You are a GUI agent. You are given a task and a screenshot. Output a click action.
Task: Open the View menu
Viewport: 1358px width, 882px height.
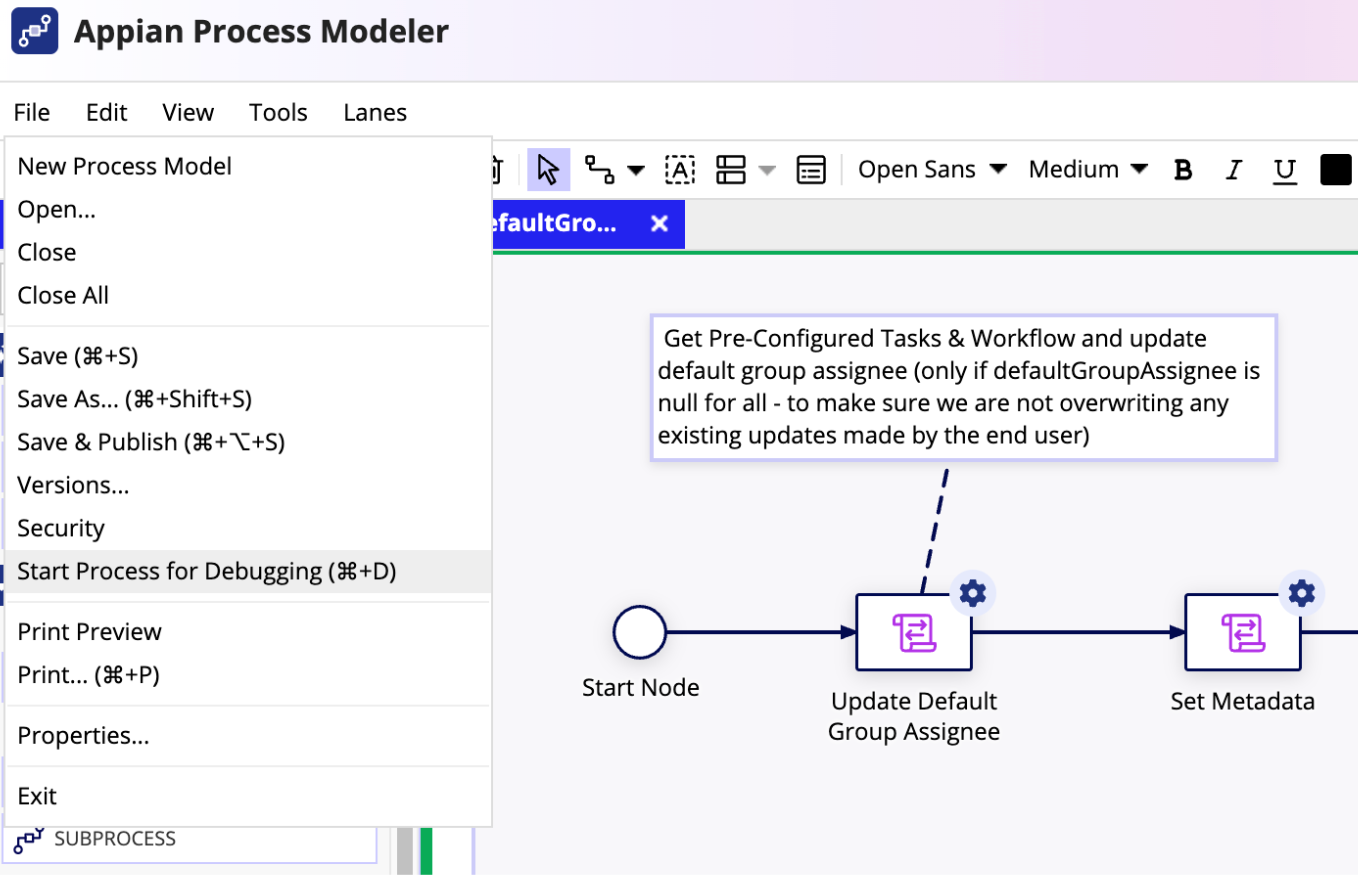(x=188, y=113)
